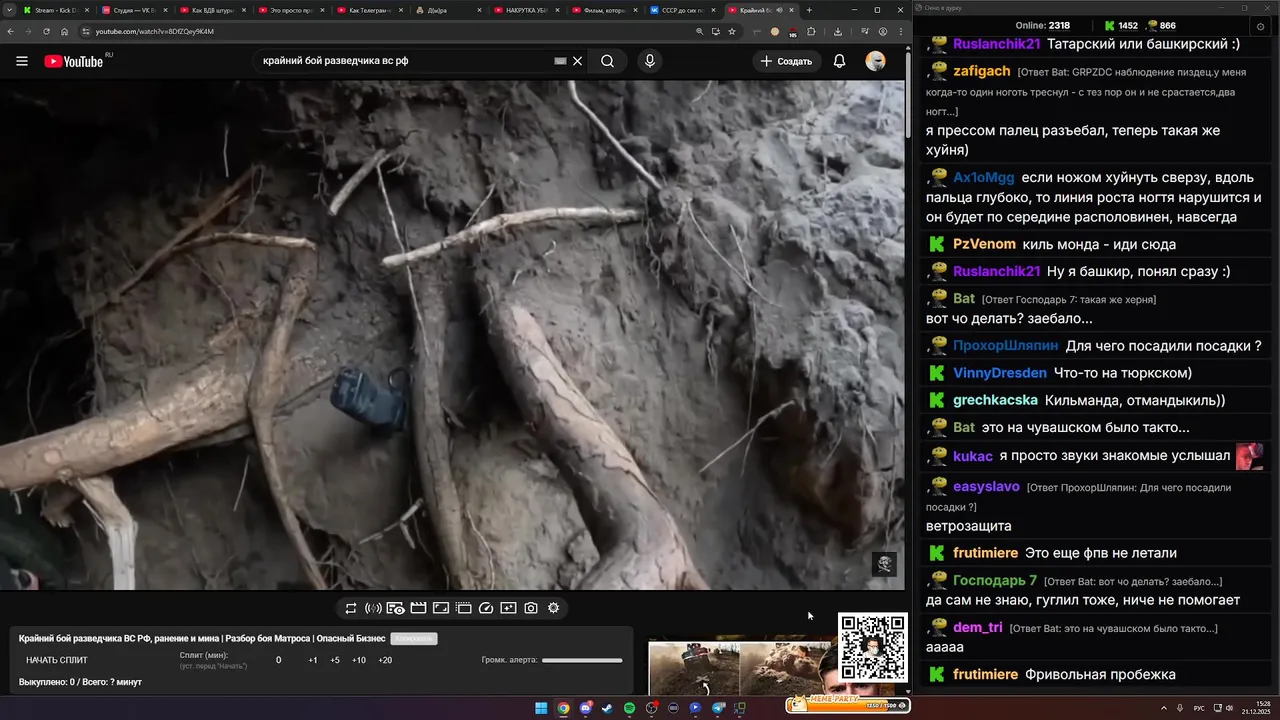Open player toolbar gear settings
Viewport: 1280px width, 720px height.
553,608
